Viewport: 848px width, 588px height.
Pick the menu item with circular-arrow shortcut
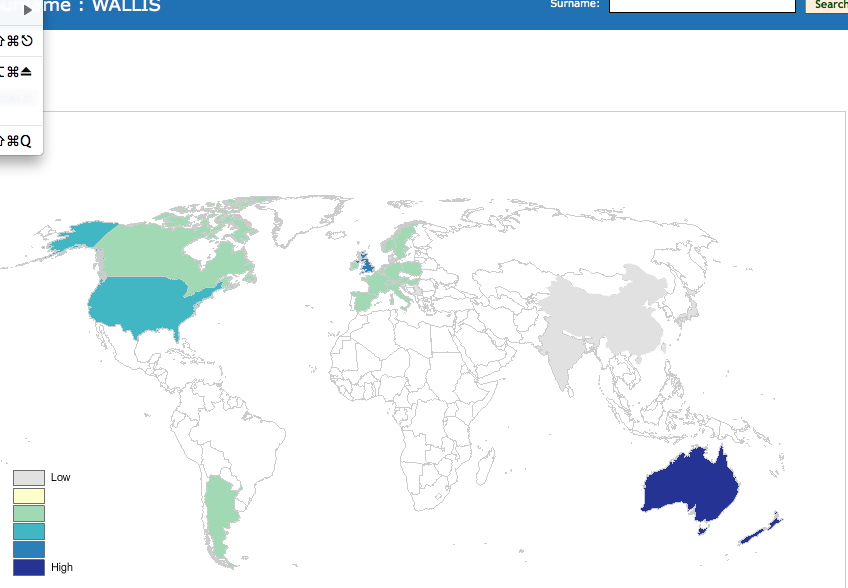pos(20,41)
